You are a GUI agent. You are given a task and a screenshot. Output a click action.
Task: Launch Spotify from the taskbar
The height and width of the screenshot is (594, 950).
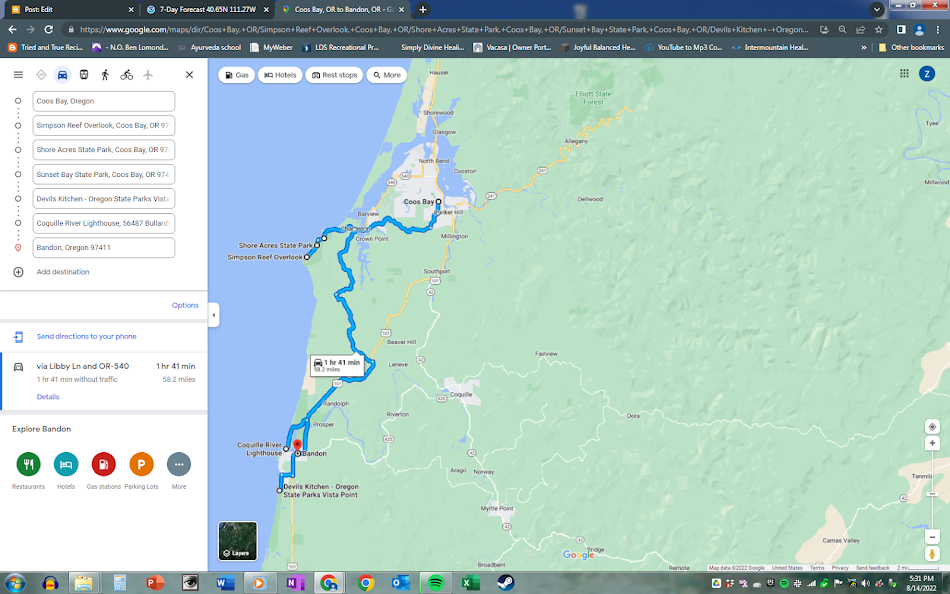(436, 583)
